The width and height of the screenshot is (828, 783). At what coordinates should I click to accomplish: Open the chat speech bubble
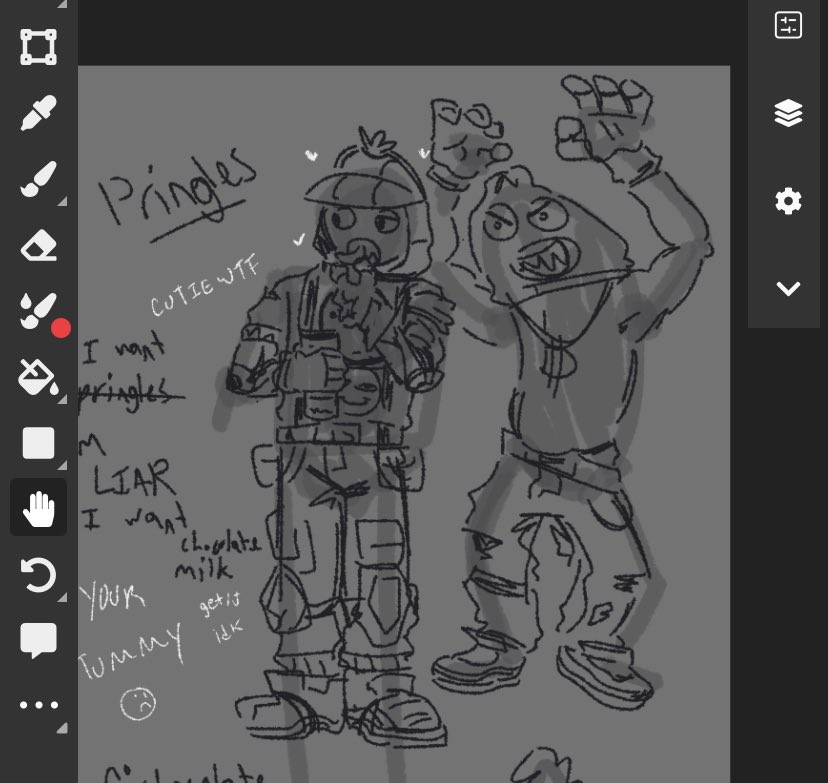click(38, 640)
